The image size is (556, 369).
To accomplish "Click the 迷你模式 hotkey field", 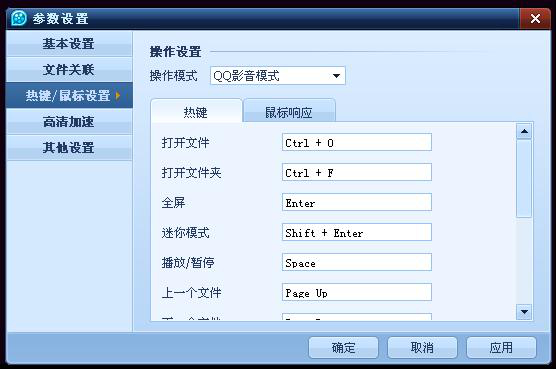I will 357,232.
